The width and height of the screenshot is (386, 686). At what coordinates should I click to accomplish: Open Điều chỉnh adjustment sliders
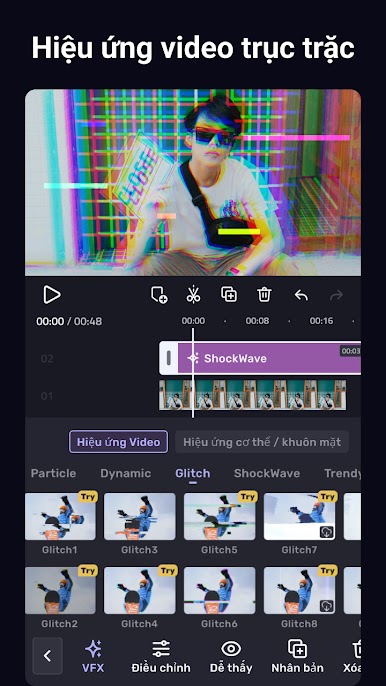(161, 656)
